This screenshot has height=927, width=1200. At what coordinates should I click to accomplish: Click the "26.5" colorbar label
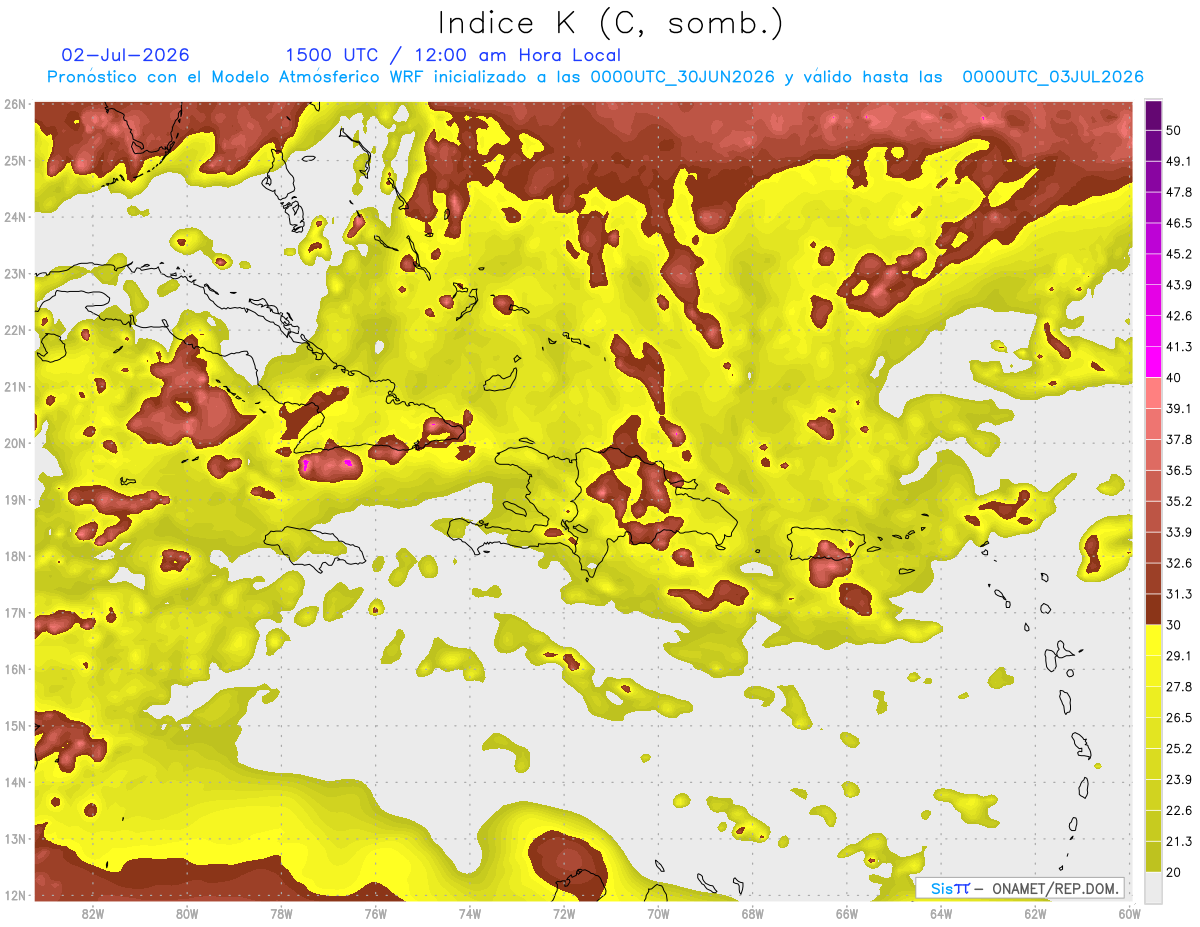click(x=1179, y=718)
